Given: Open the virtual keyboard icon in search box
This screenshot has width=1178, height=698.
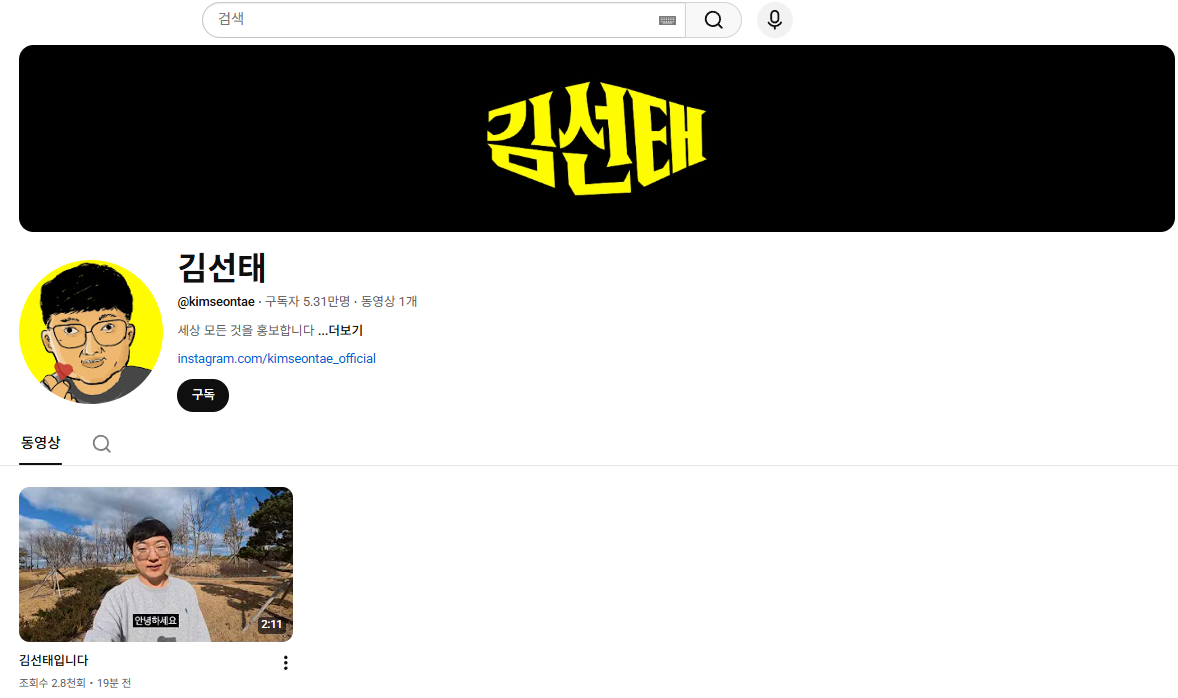Looking at the screenshot, I should [667, 20].
